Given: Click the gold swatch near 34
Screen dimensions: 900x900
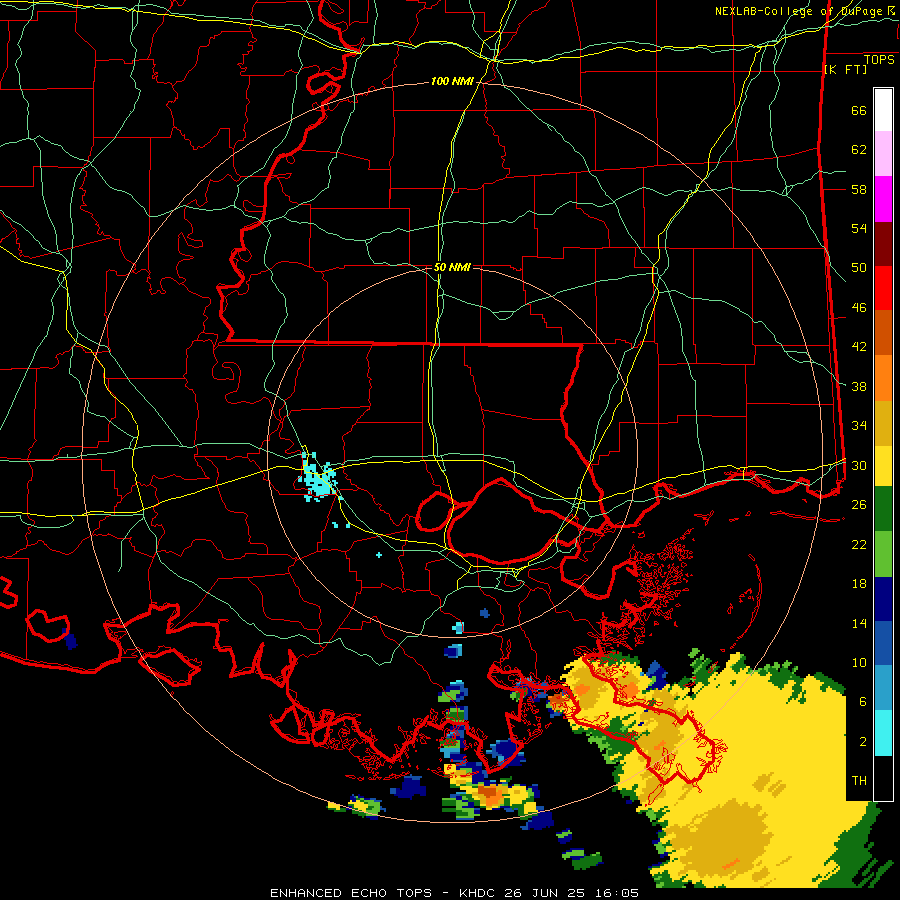Looking at the screenshot, I should (883, 423).
